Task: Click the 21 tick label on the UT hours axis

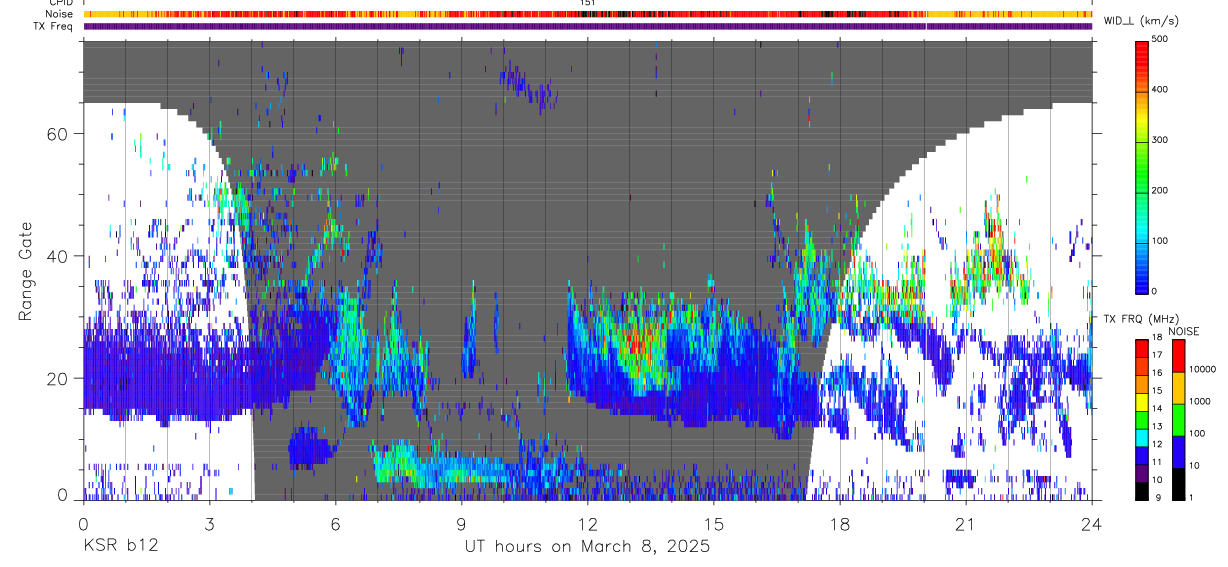Action: coord(966,524)
